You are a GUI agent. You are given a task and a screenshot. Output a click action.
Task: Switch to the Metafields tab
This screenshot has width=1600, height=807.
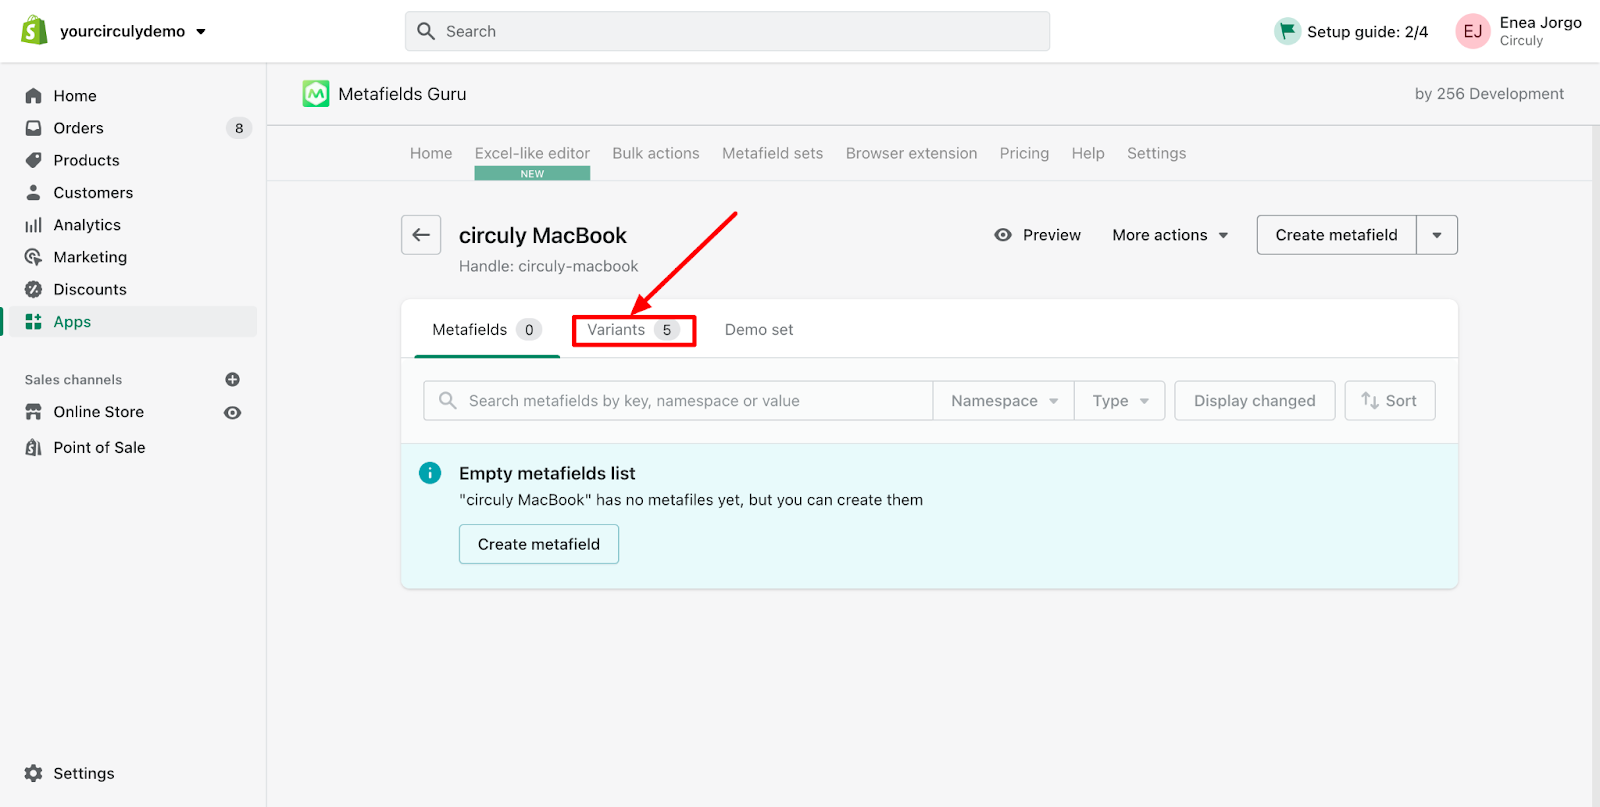[x=487, y=330]
